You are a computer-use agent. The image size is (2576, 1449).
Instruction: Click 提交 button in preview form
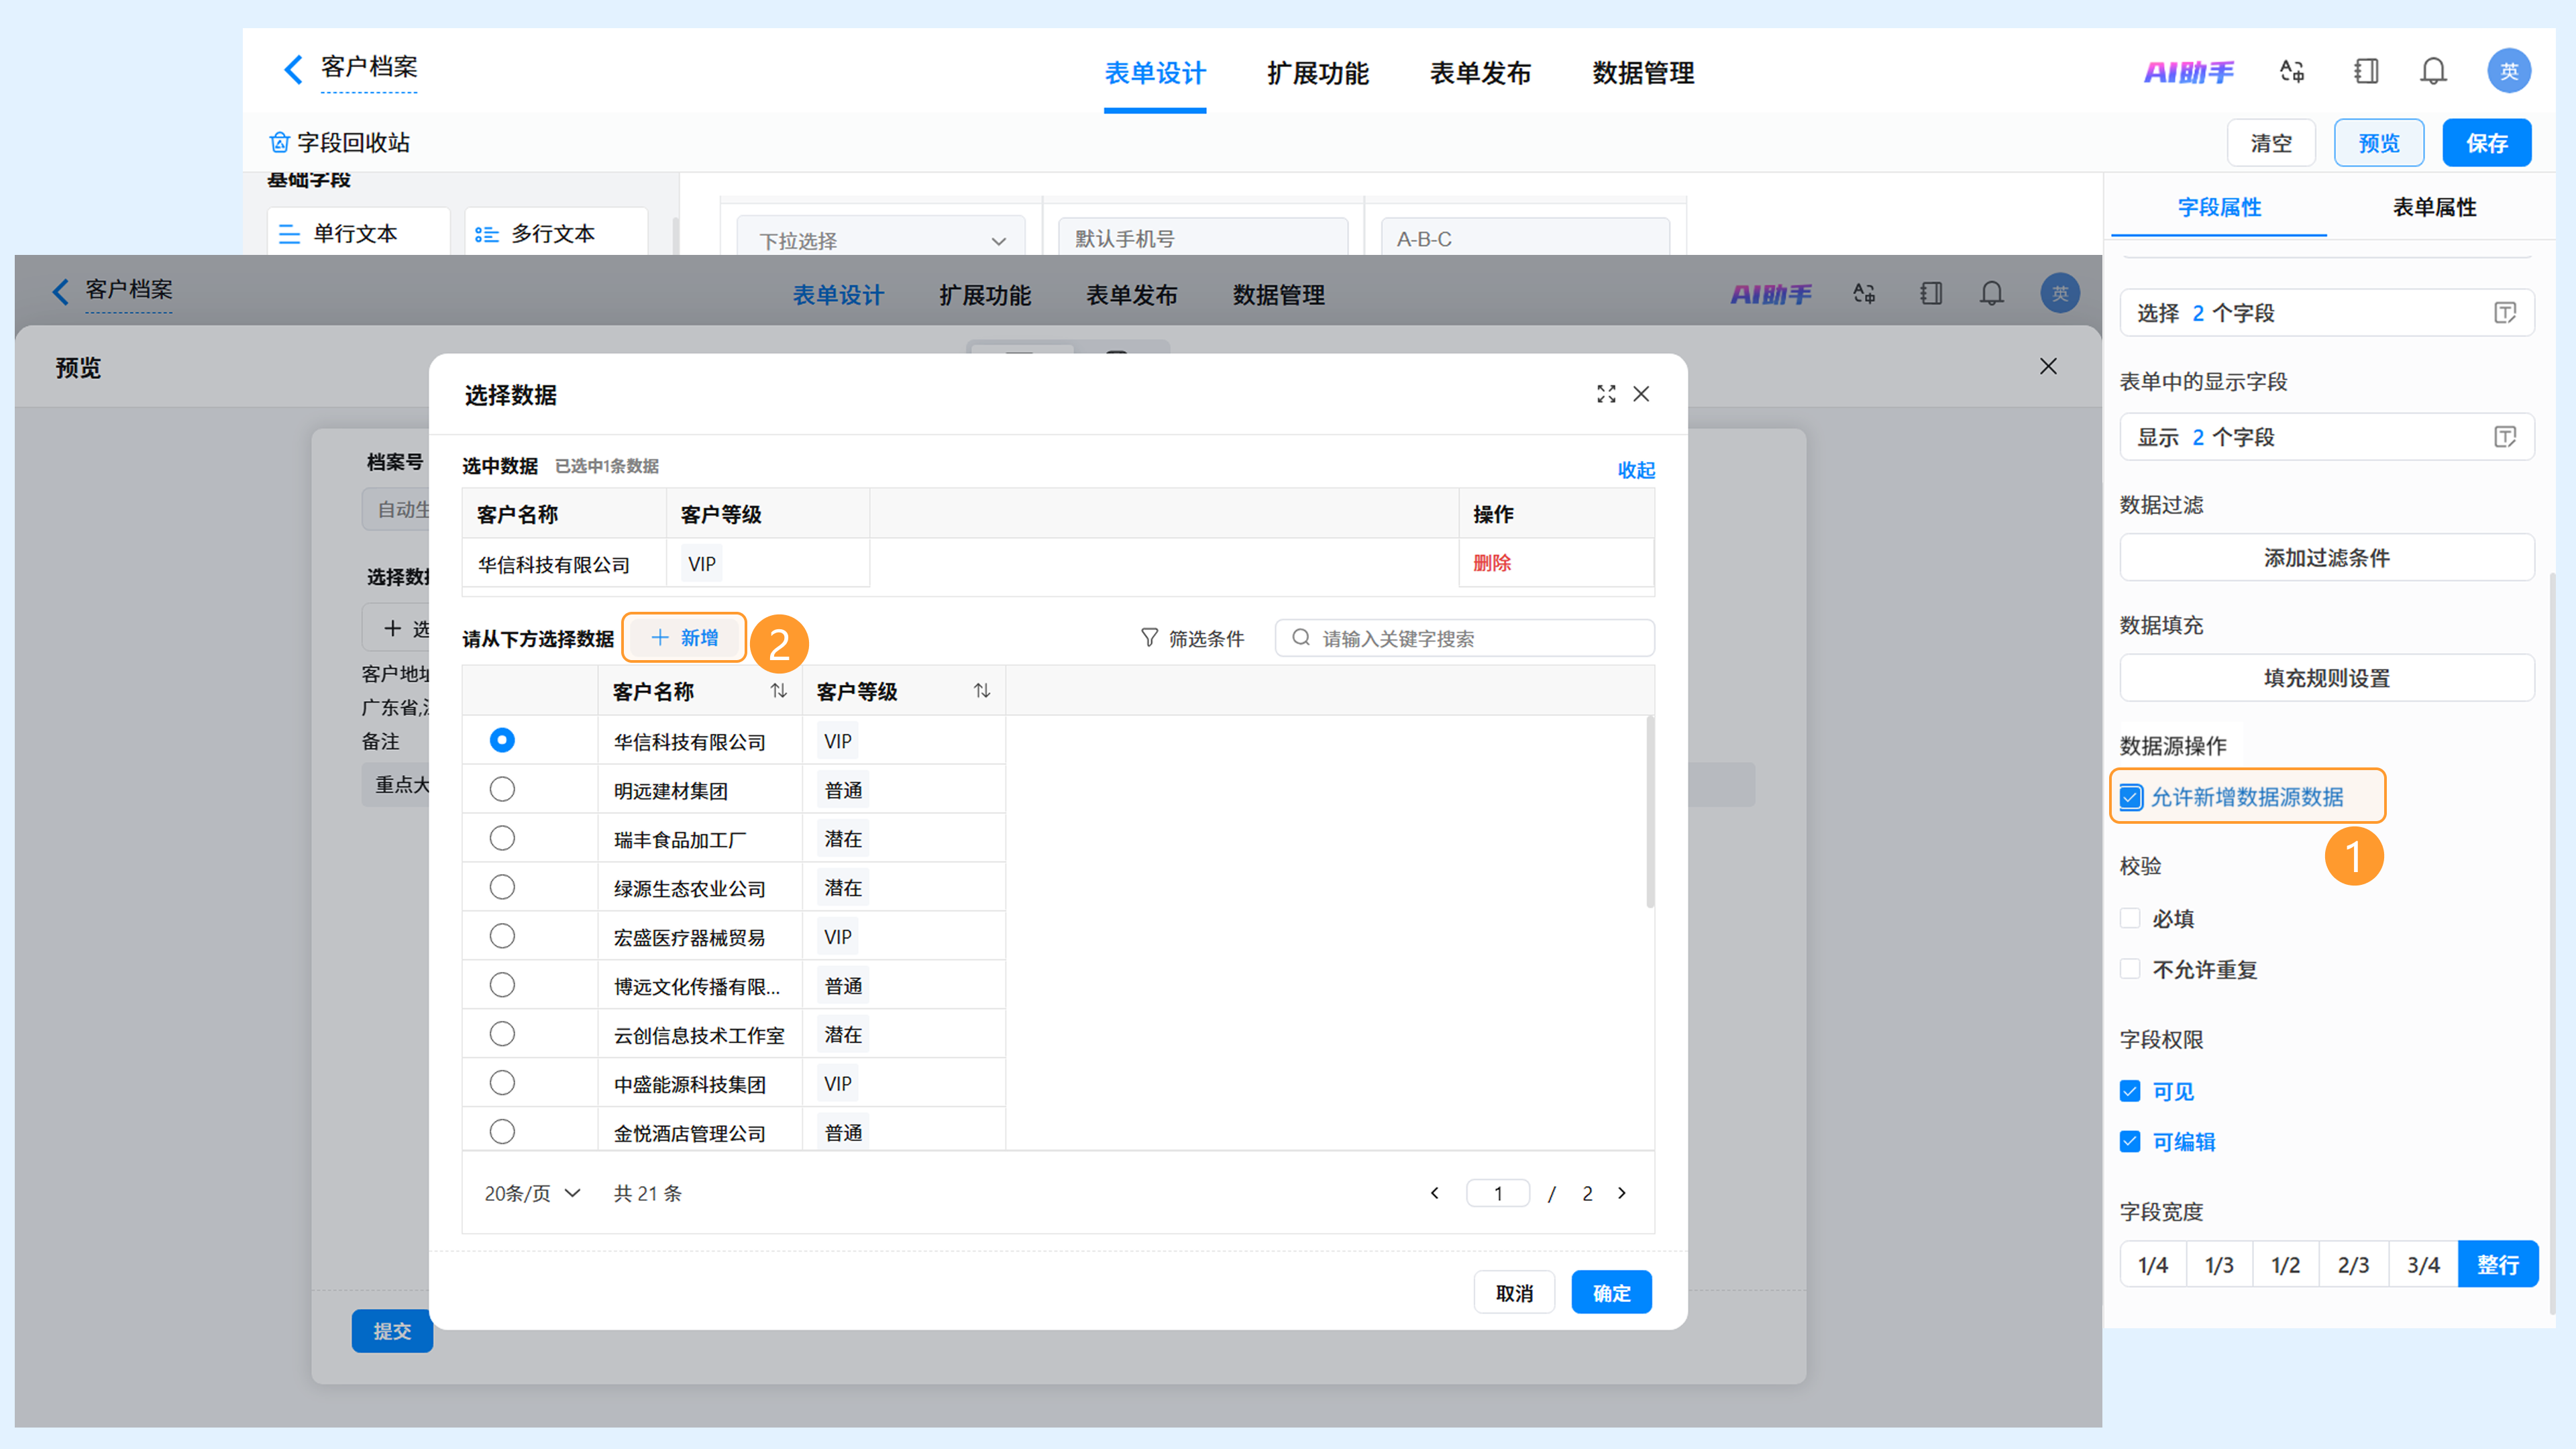tap(392, 1331)
